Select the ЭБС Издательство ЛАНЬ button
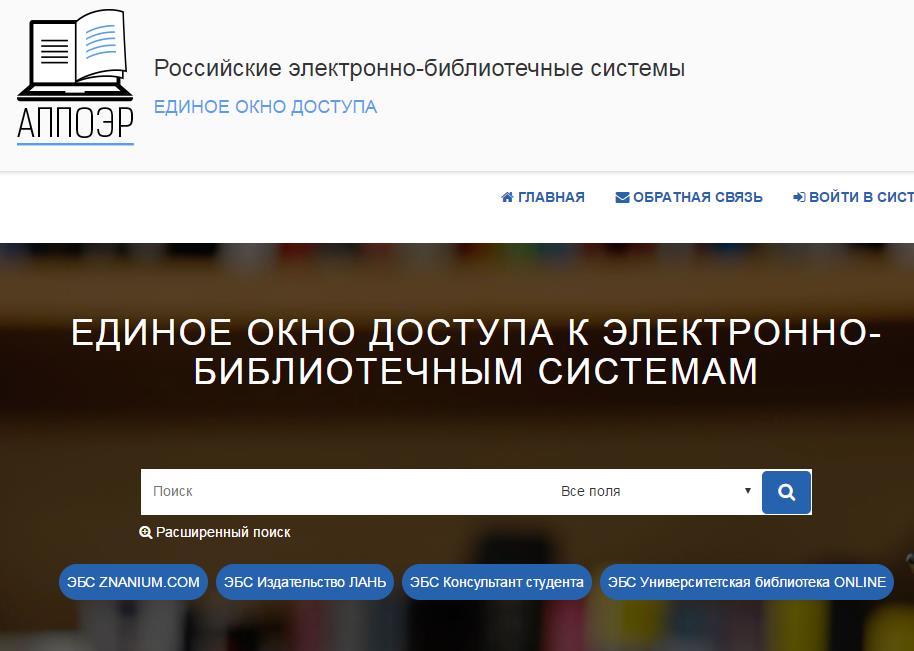The image size is (914, 651). click(x=305, y=582)
